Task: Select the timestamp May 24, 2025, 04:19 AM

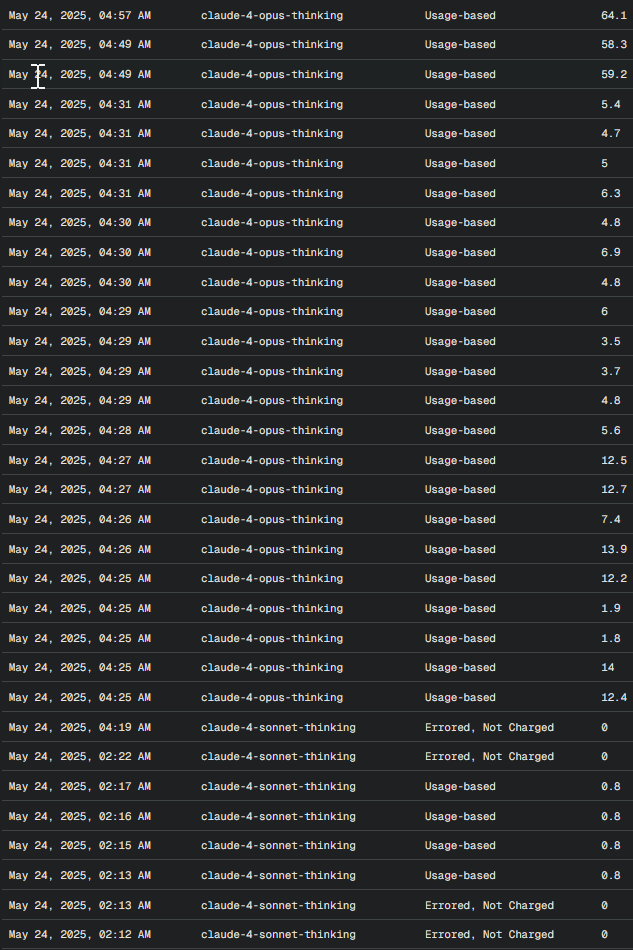Action: [79, 727]
